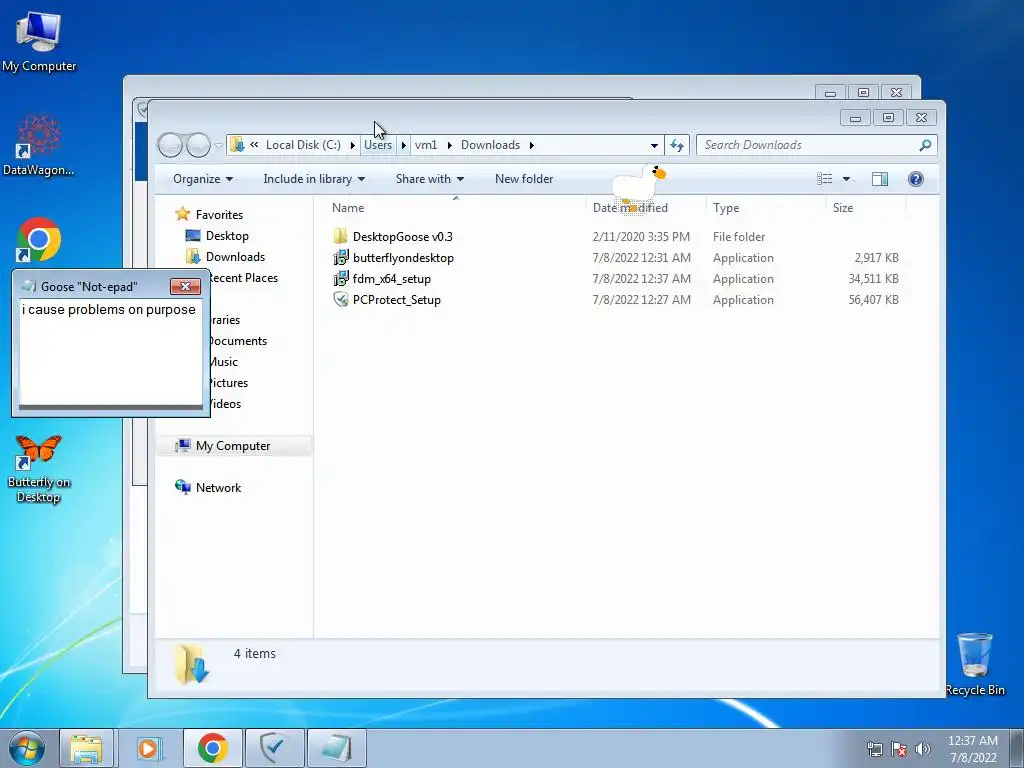Open Windows Explorer from the taskbar
The image size is (1024, 768).
87,748
